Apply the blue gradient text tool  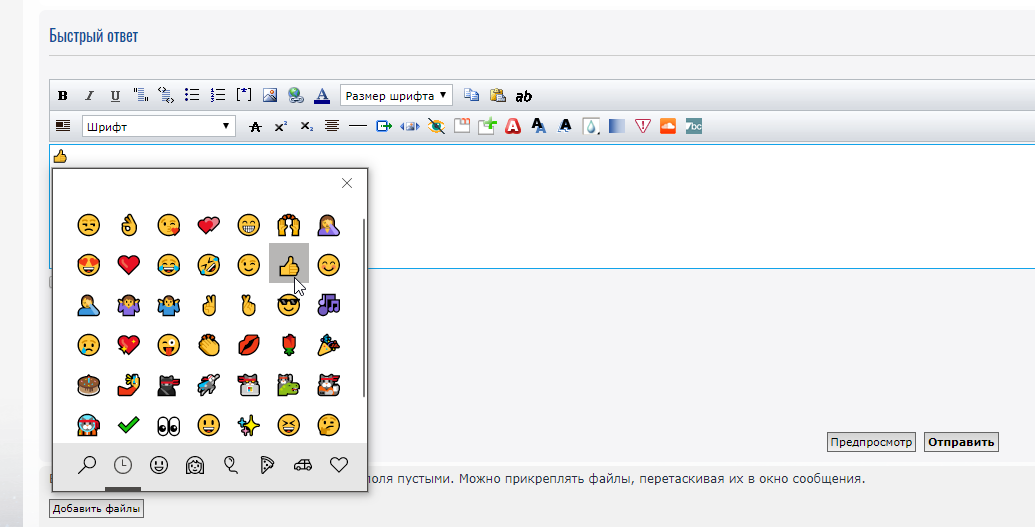[x=617, y=125]
